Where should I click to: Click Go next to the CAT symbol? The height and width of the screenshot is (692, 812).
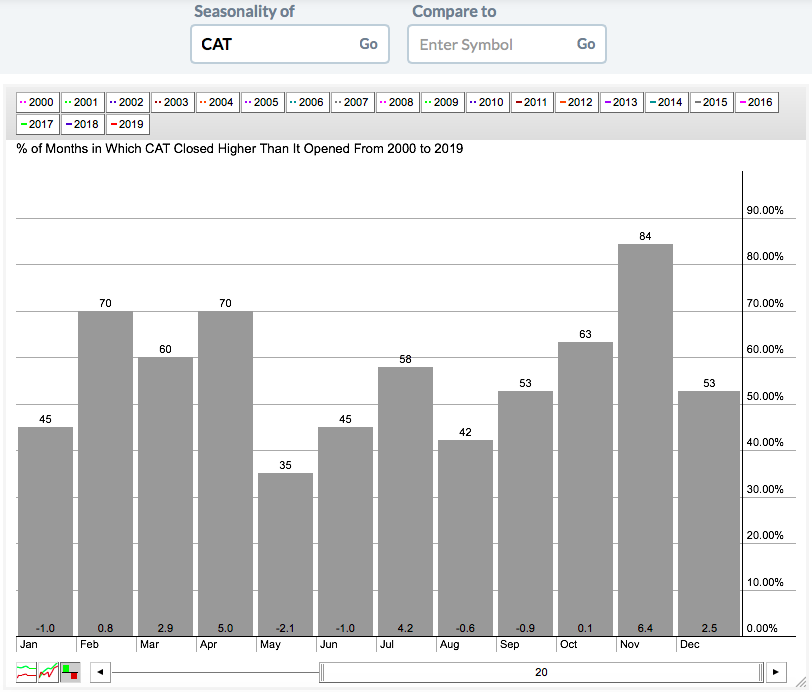coord(368,44)
